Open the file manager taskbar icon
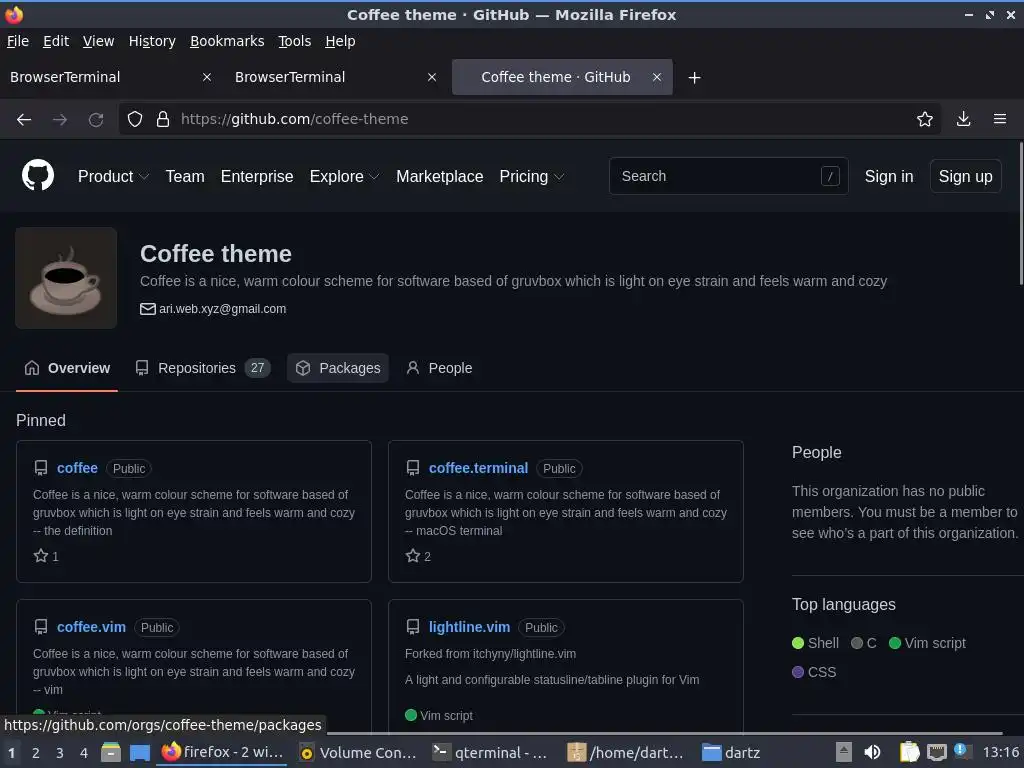This screenshot has height=768, width=1024. click(x=111, y=752)
